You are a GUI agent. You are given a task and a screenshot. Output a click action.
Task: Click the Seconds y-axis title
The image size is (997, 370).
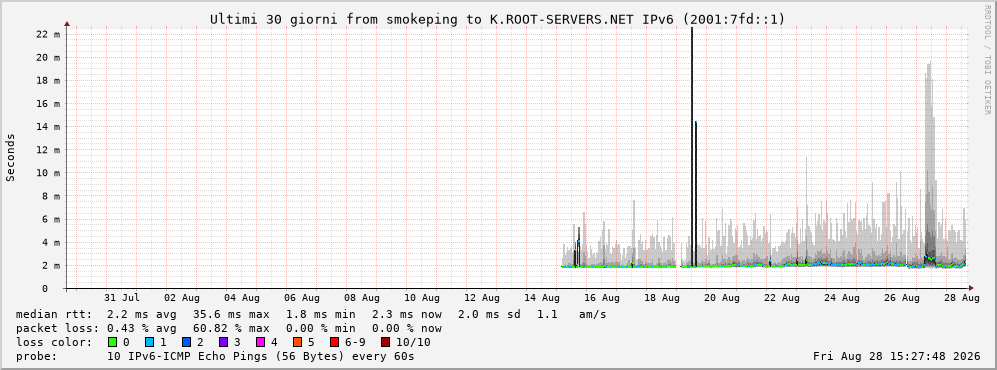(x=11, y=157)
